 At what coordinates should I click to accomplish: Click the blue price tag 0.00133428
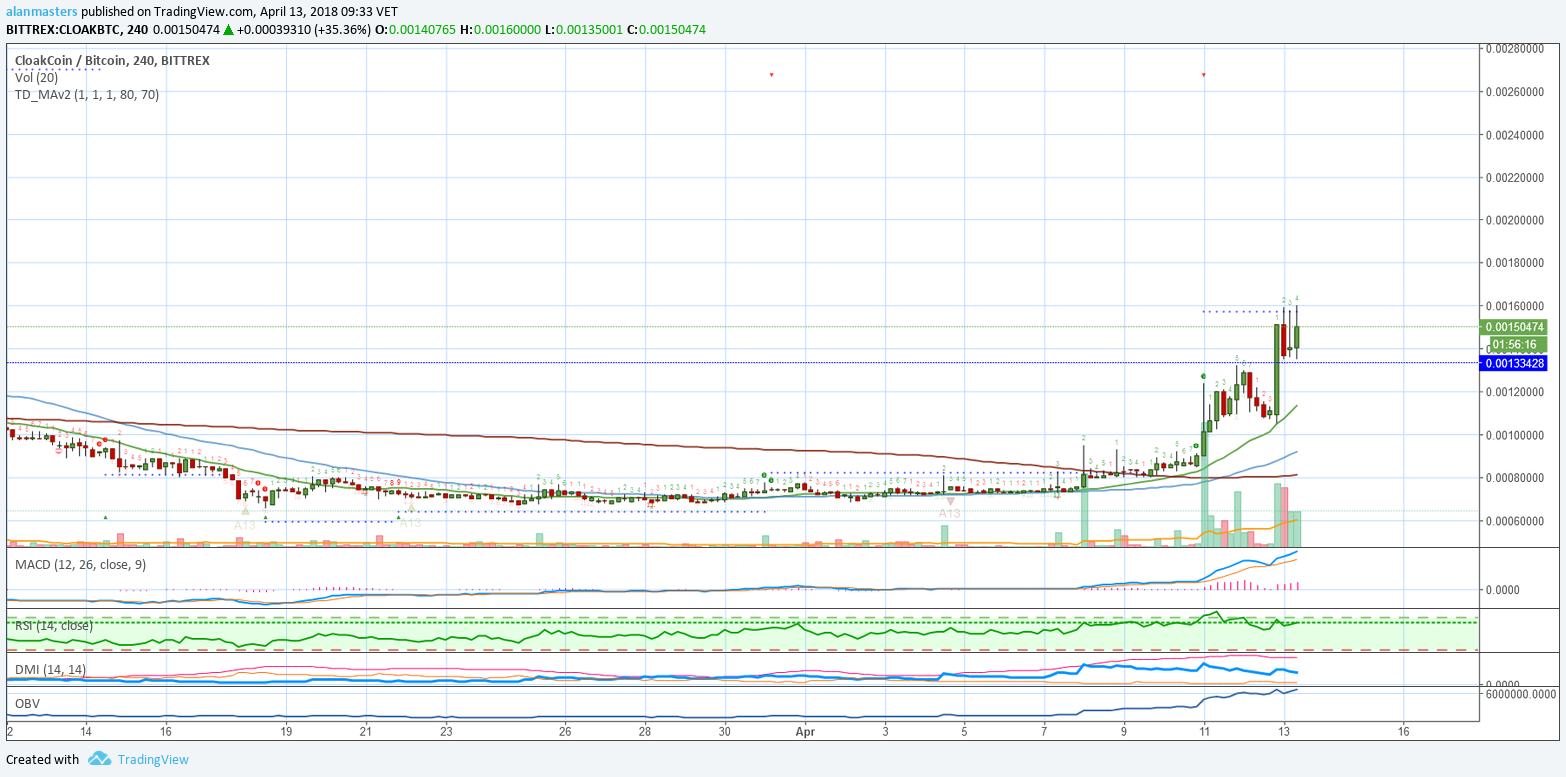tap(1513, 363)
